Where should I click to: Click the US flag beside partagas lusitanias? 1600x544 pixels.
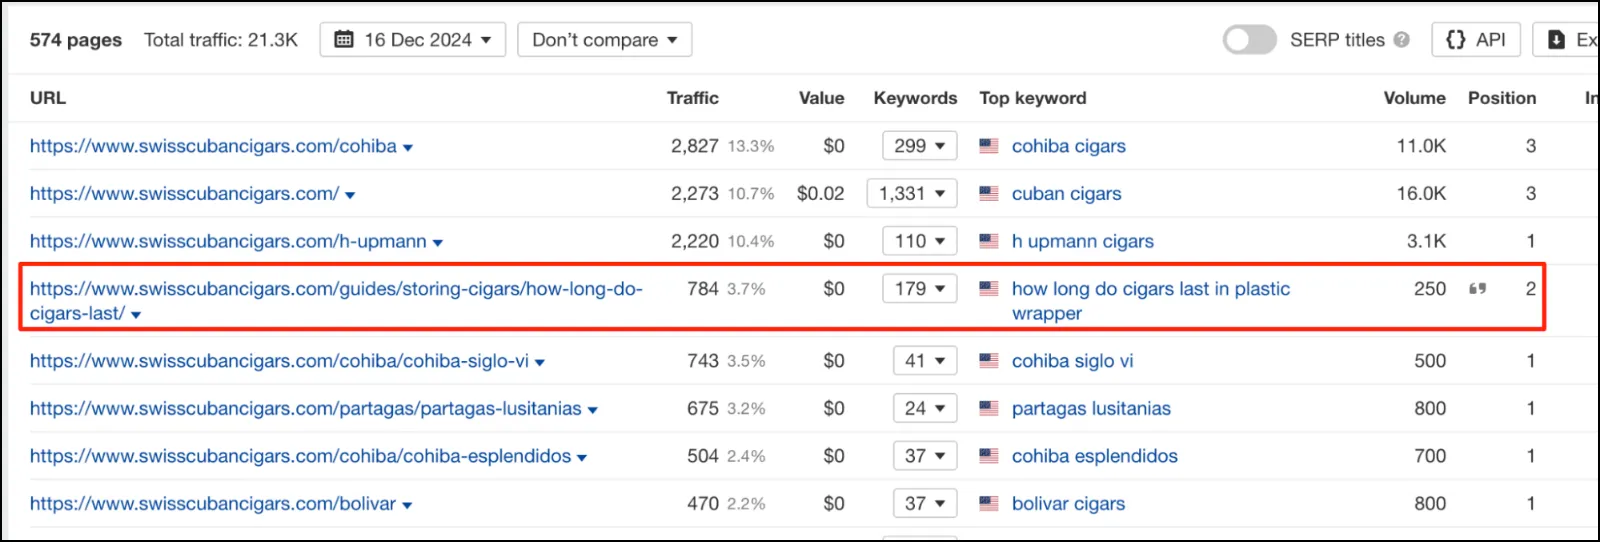[988, 408]
